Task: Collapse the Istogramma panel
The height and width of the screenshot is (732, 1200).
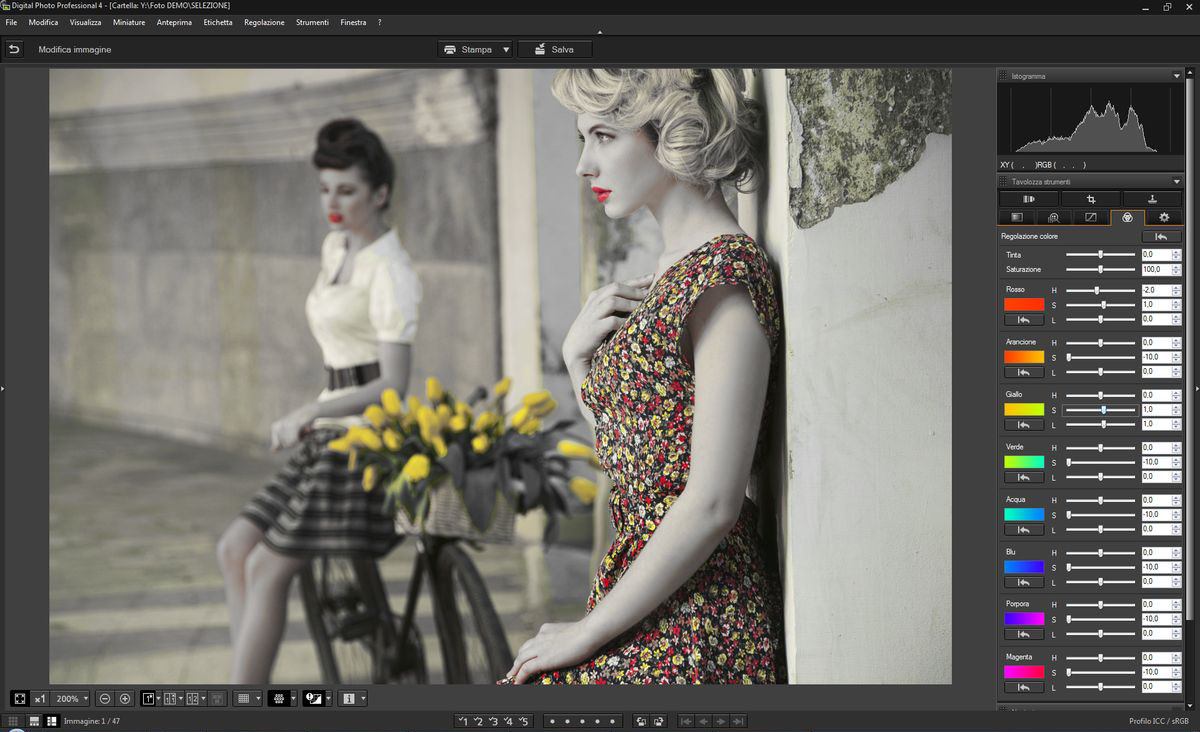Action: pyautogui.click(x=1176, y=76)
